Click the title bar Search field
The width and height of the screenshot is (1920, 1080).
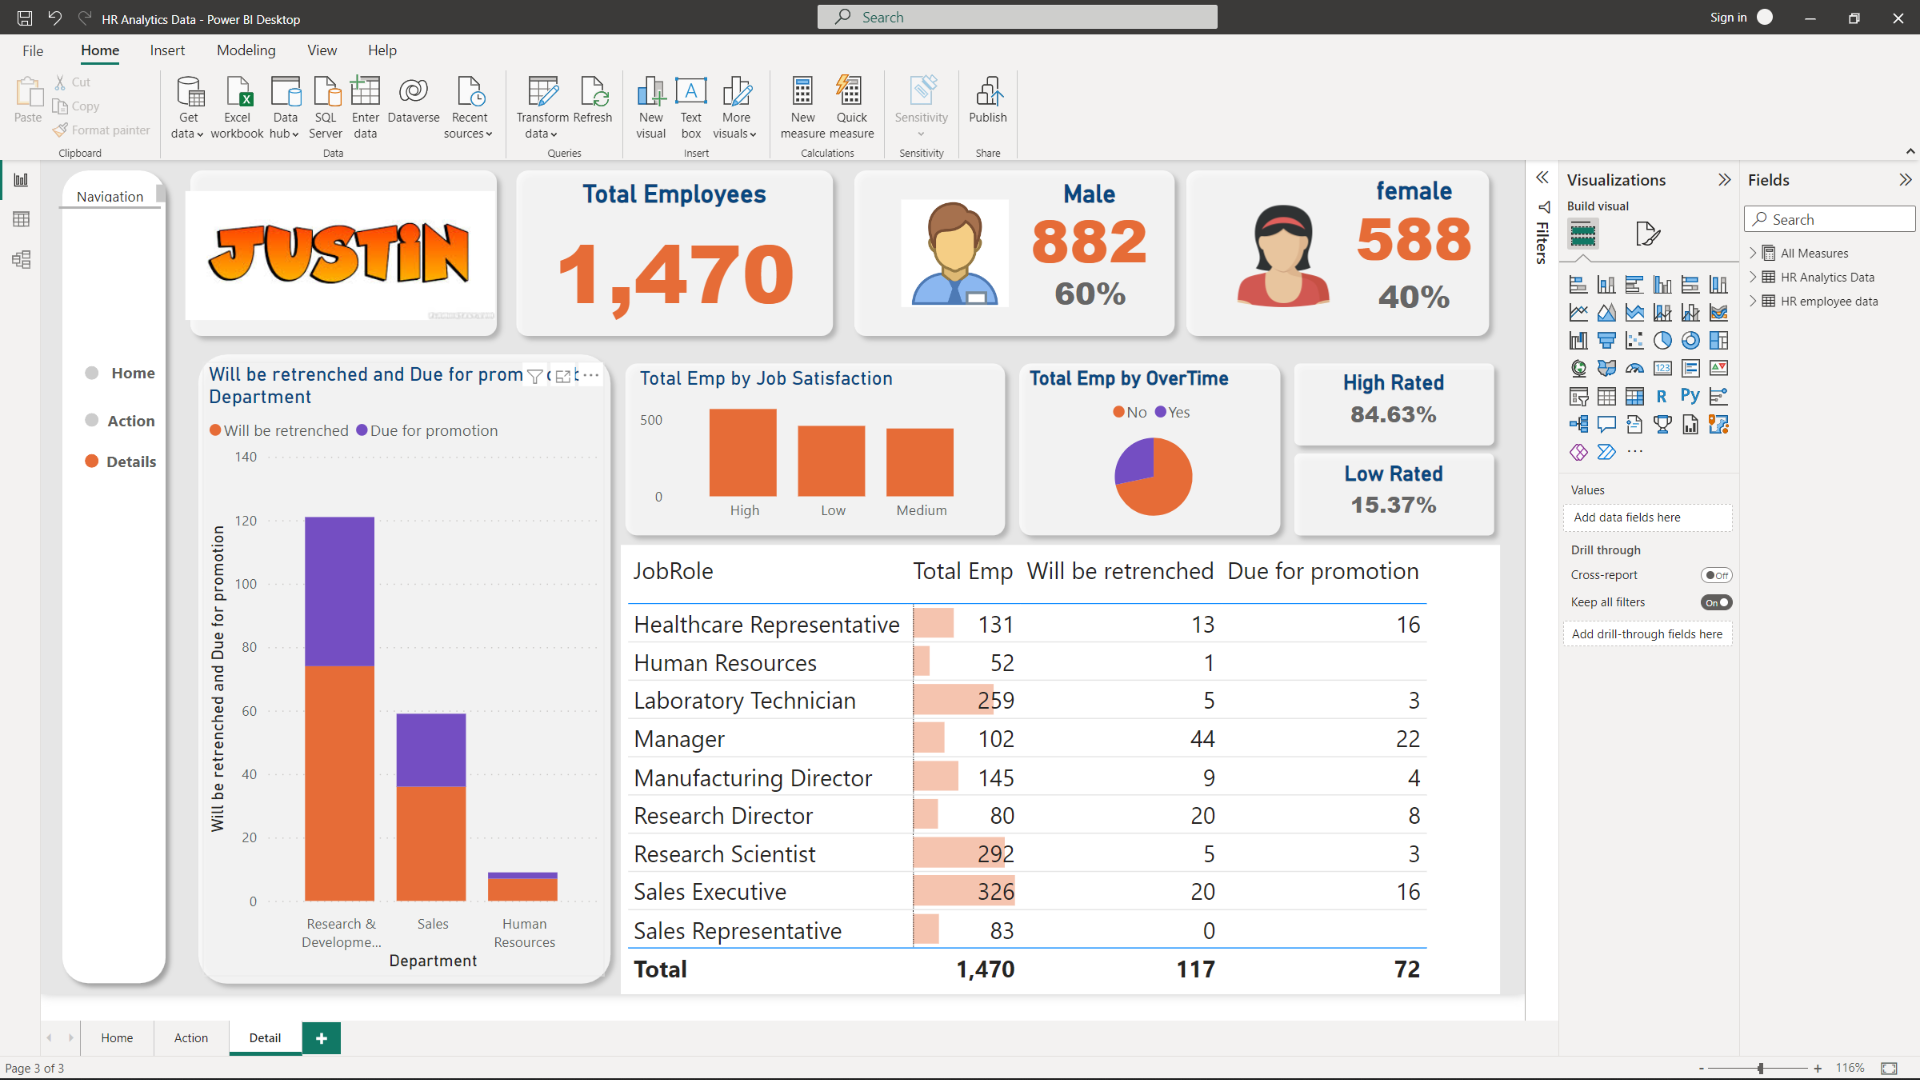(1017, 17)
